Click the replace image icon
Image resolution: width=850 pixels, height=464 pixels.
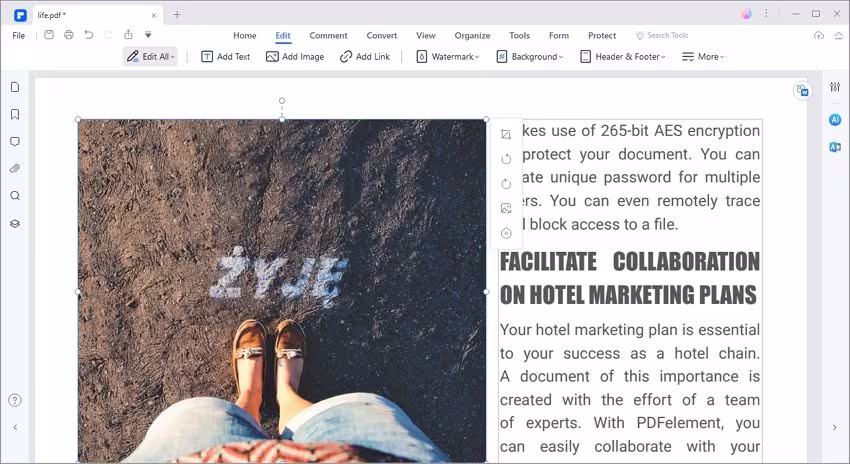click(x=506, y=208)
